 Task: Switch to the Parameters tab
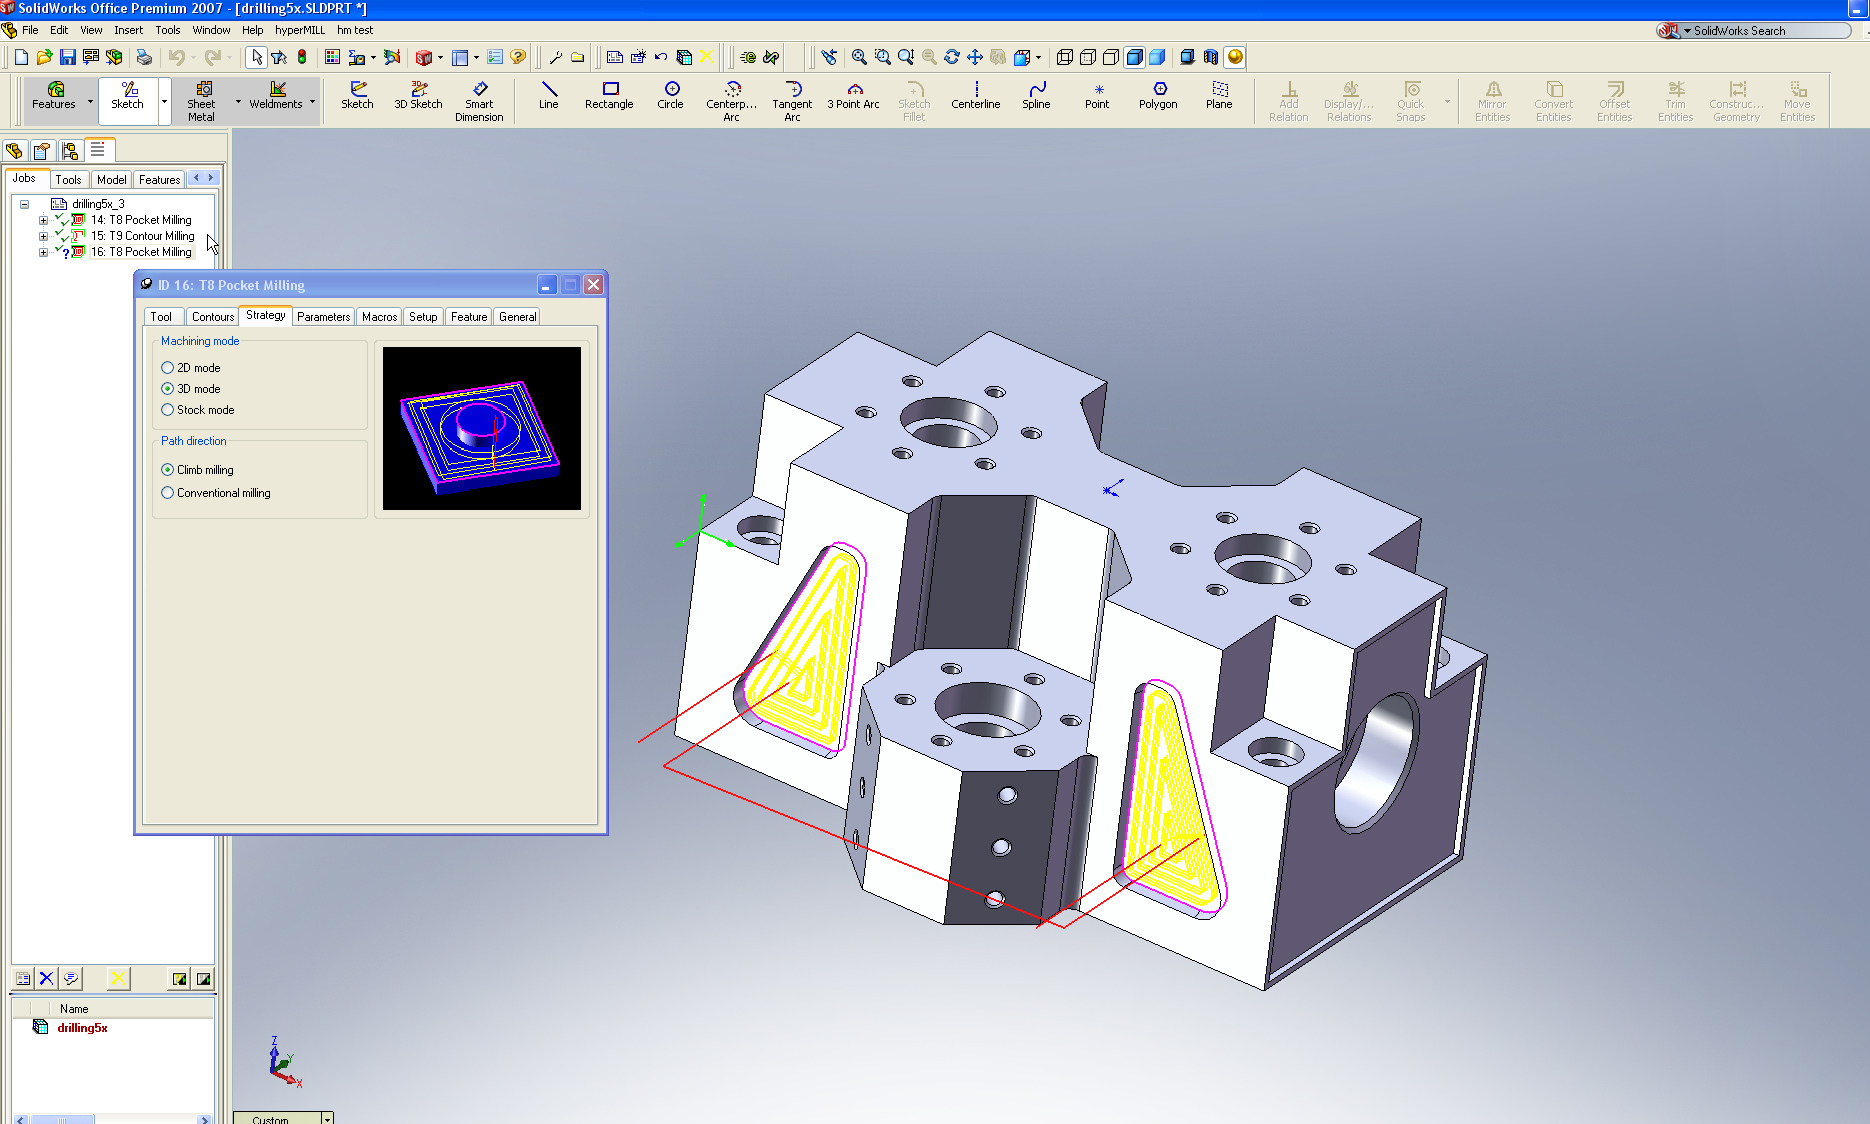(x=323, y=317)
